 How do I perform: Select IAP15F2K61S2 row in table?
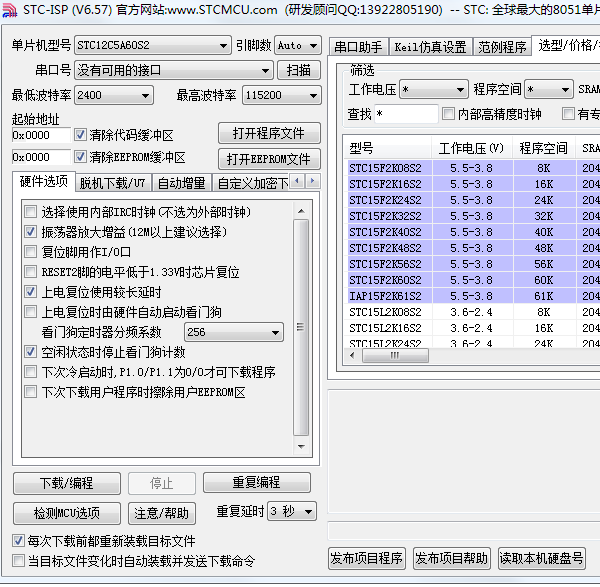pyautogui.click(x=474, y=296)
